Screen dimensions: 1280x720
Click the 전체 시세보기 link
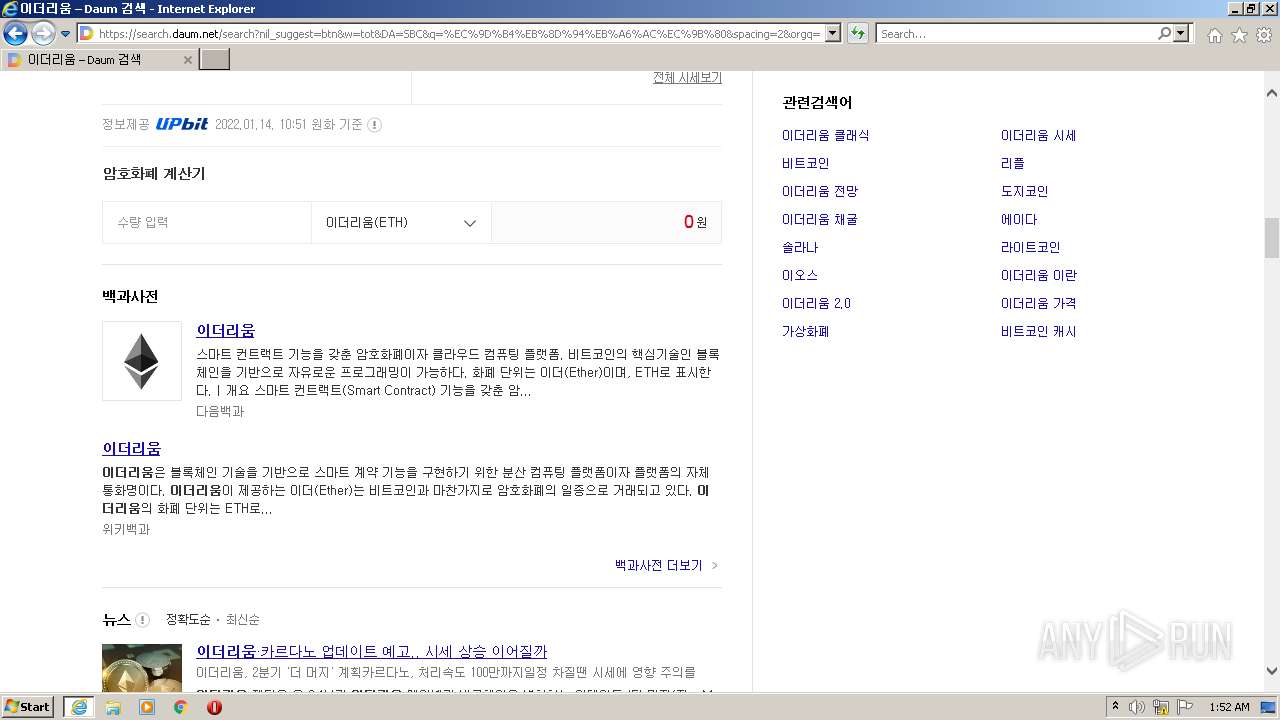pos(687,78)
